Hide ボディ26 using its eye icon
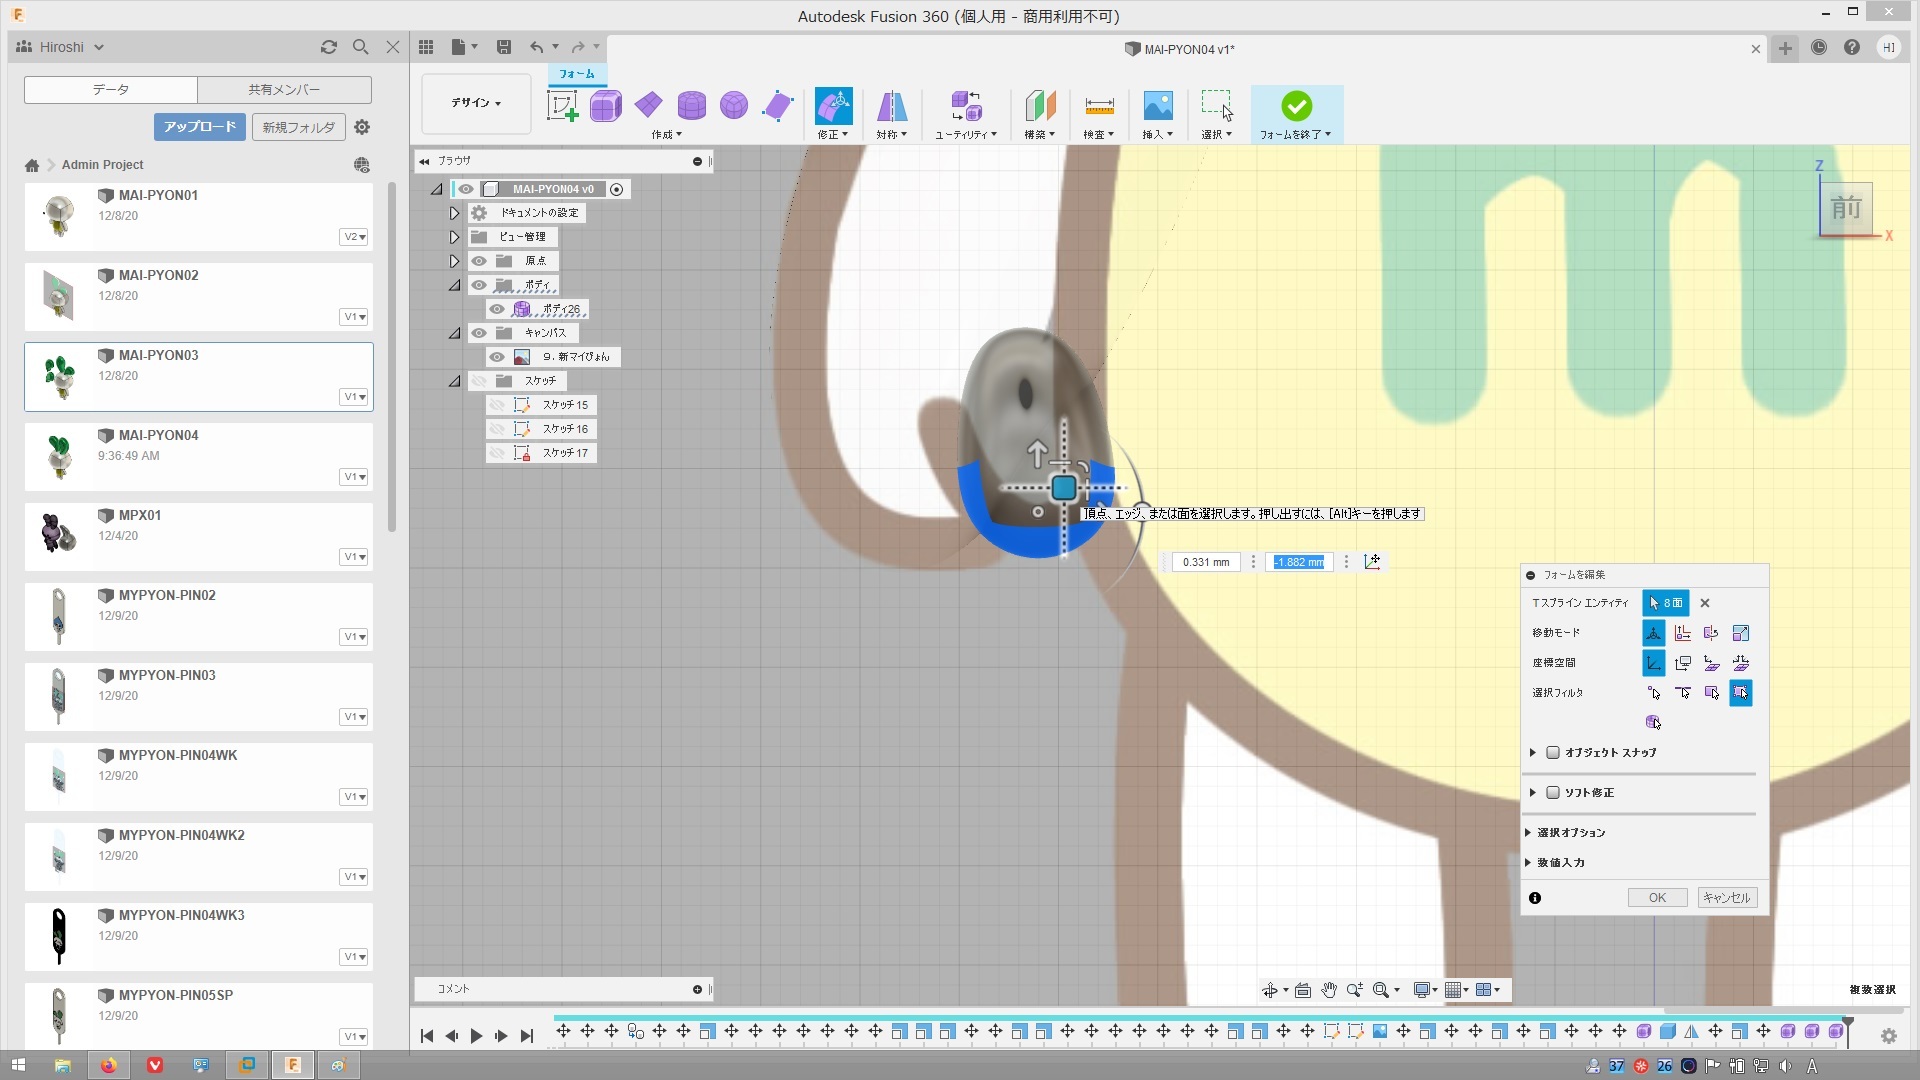Image resolution: width=1920 pixels, height=1080 pixels. coord(497,309)
